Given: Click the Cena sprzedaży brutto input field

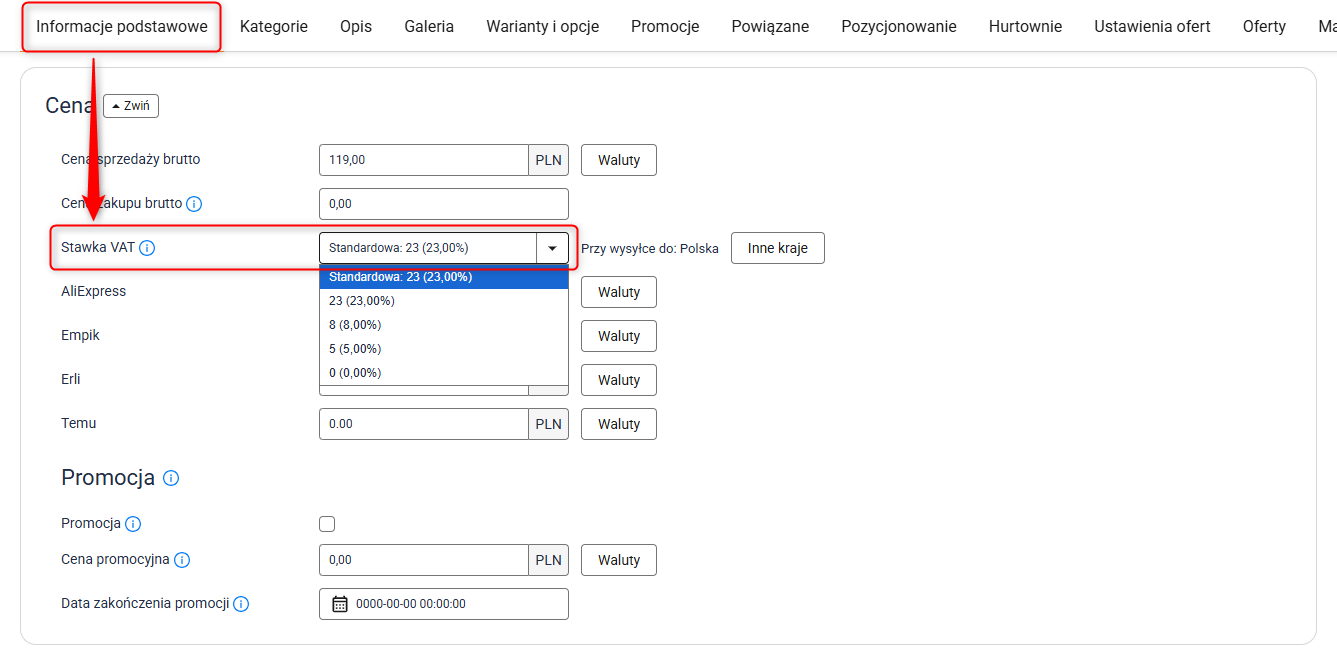Looking at the screenshot, I should (x=423, y=160).
